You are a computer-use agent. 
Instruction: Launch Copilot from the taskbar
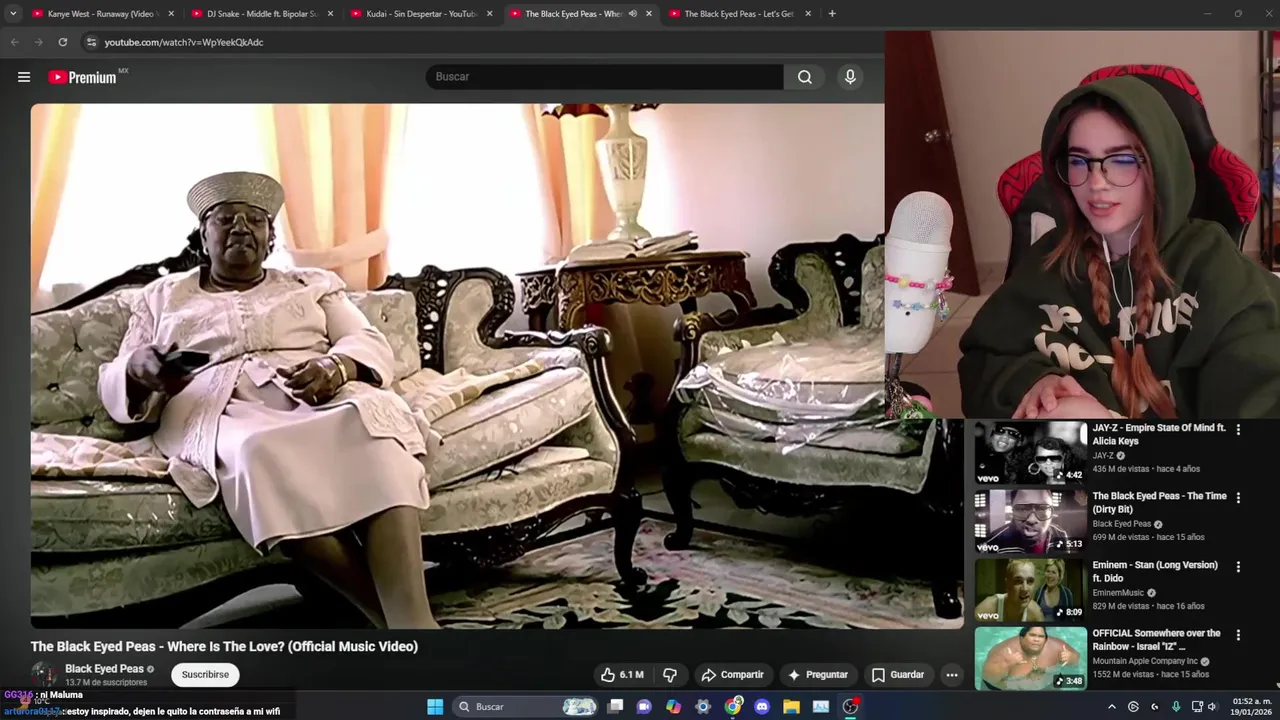[673, 707]
